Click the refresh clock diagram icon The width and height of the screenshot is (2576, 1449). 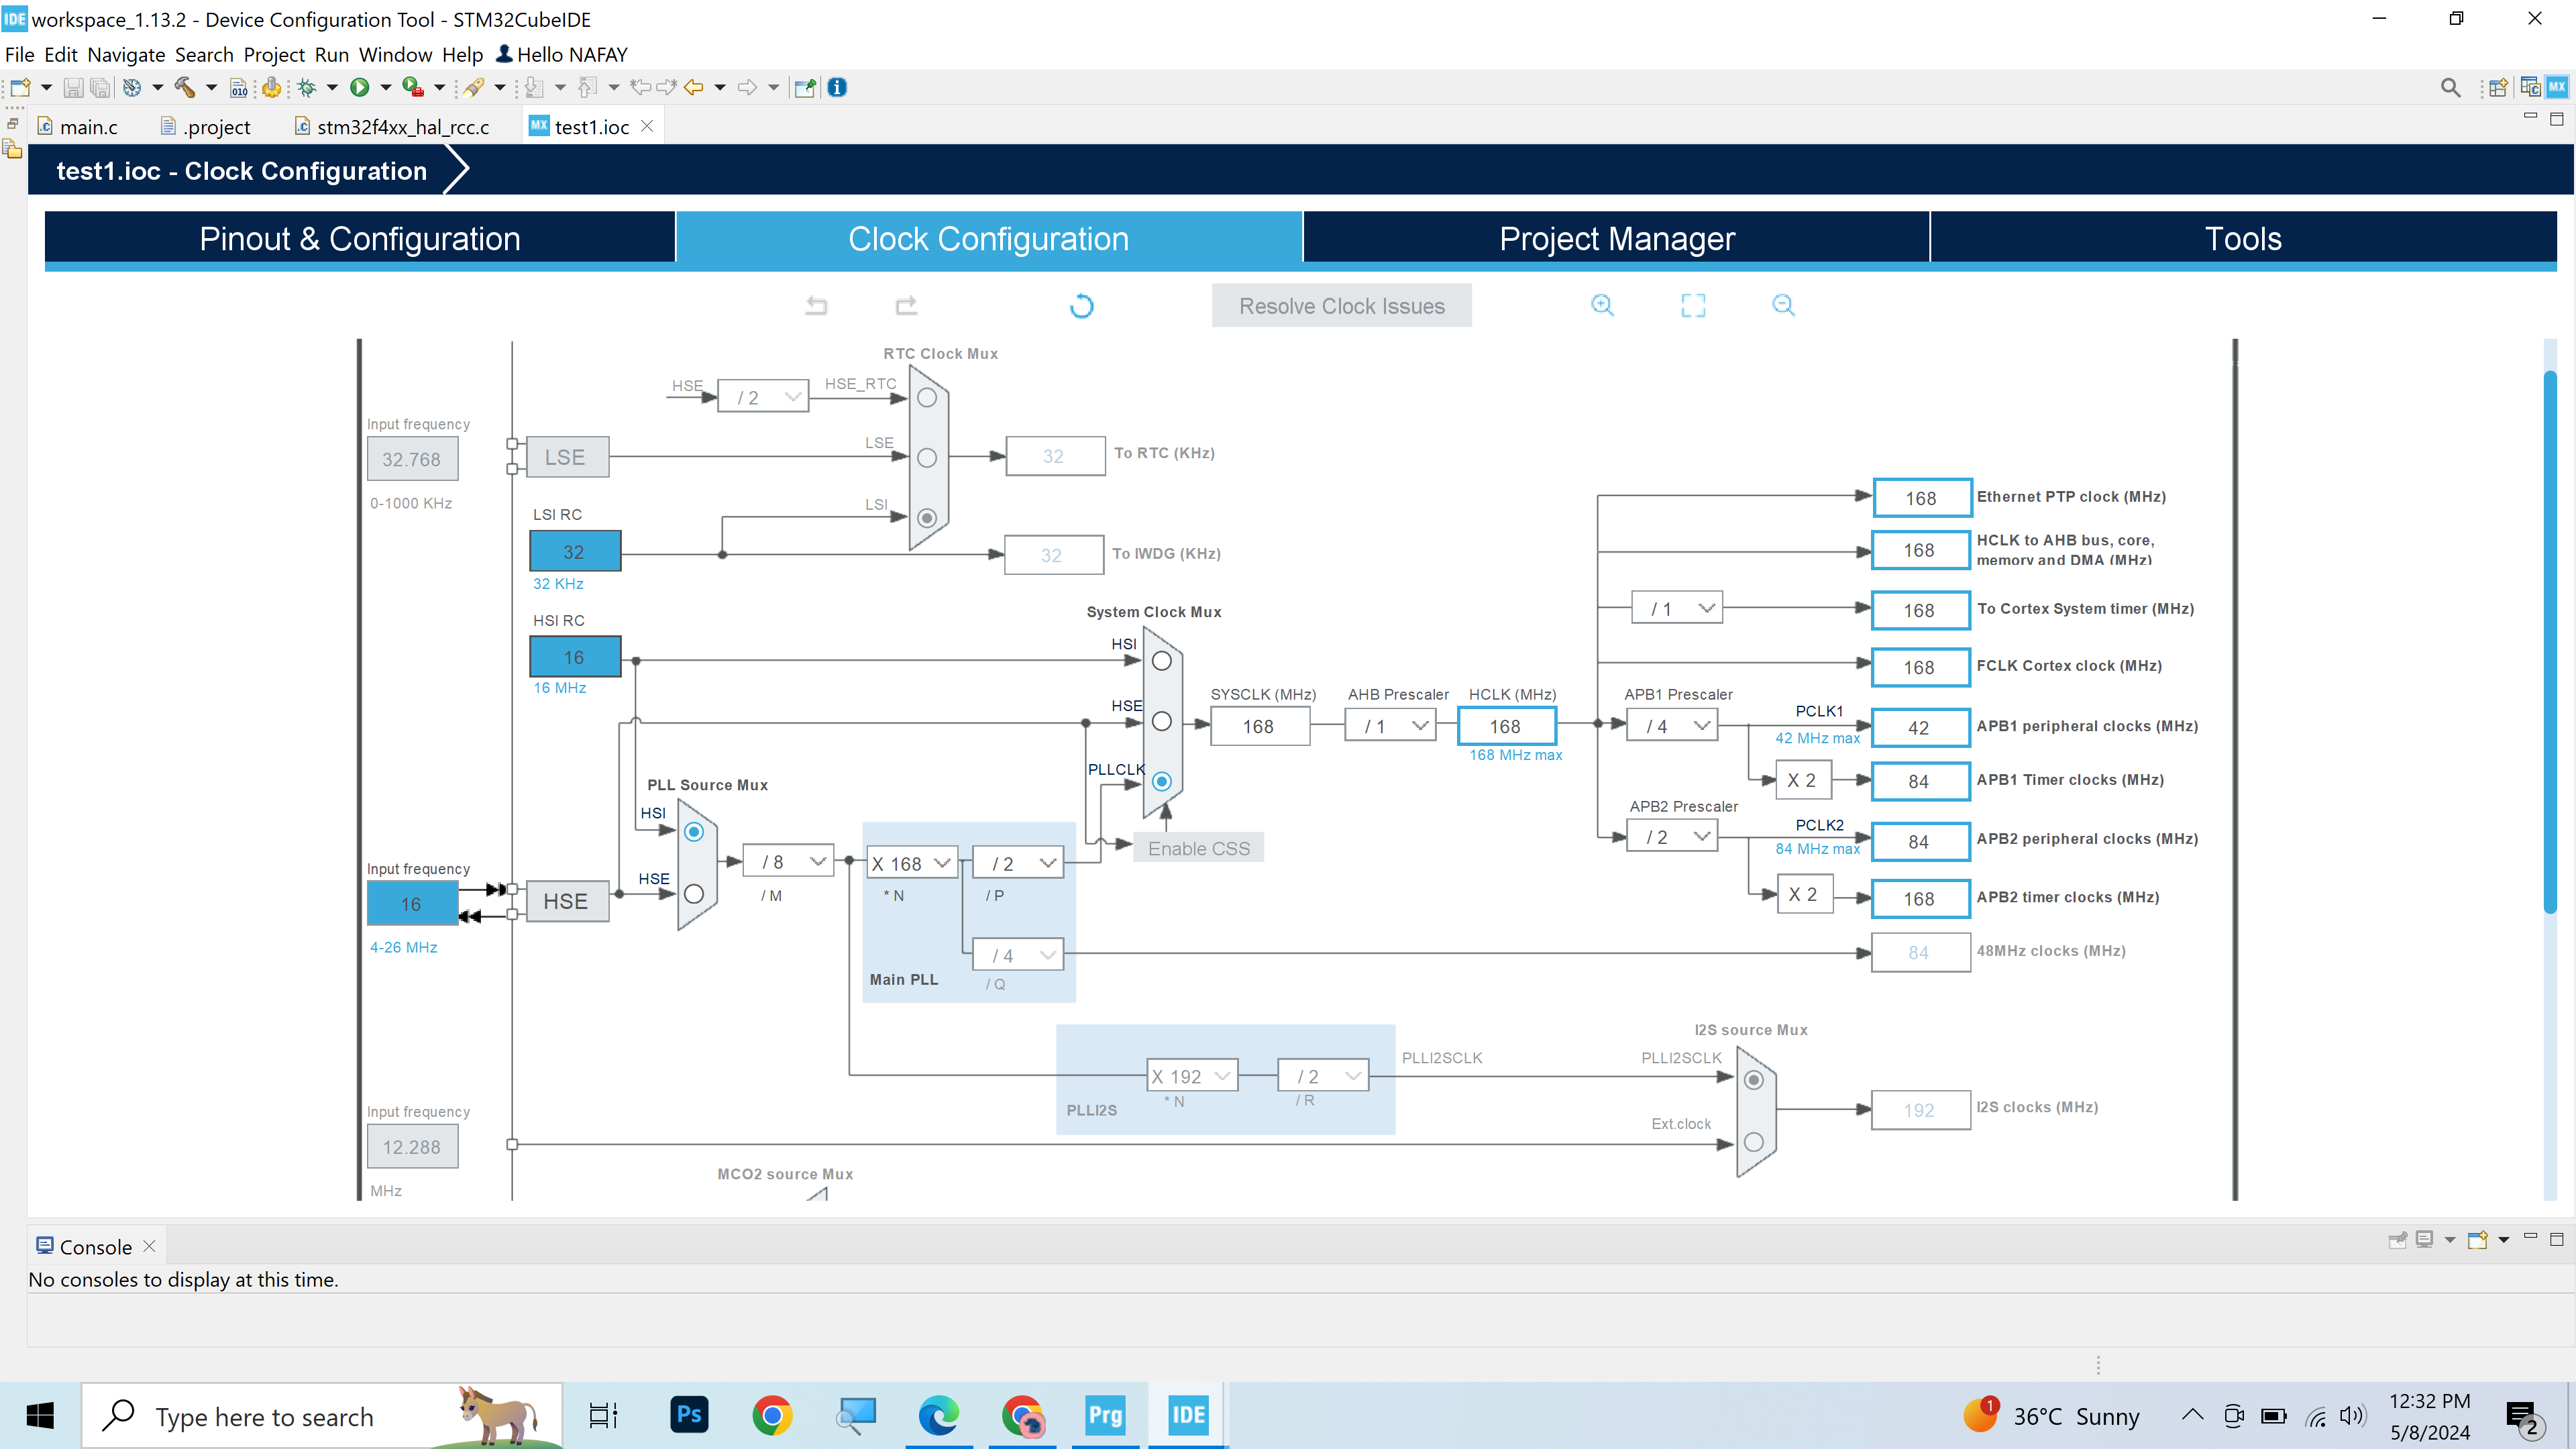[x=1081, y=306]
